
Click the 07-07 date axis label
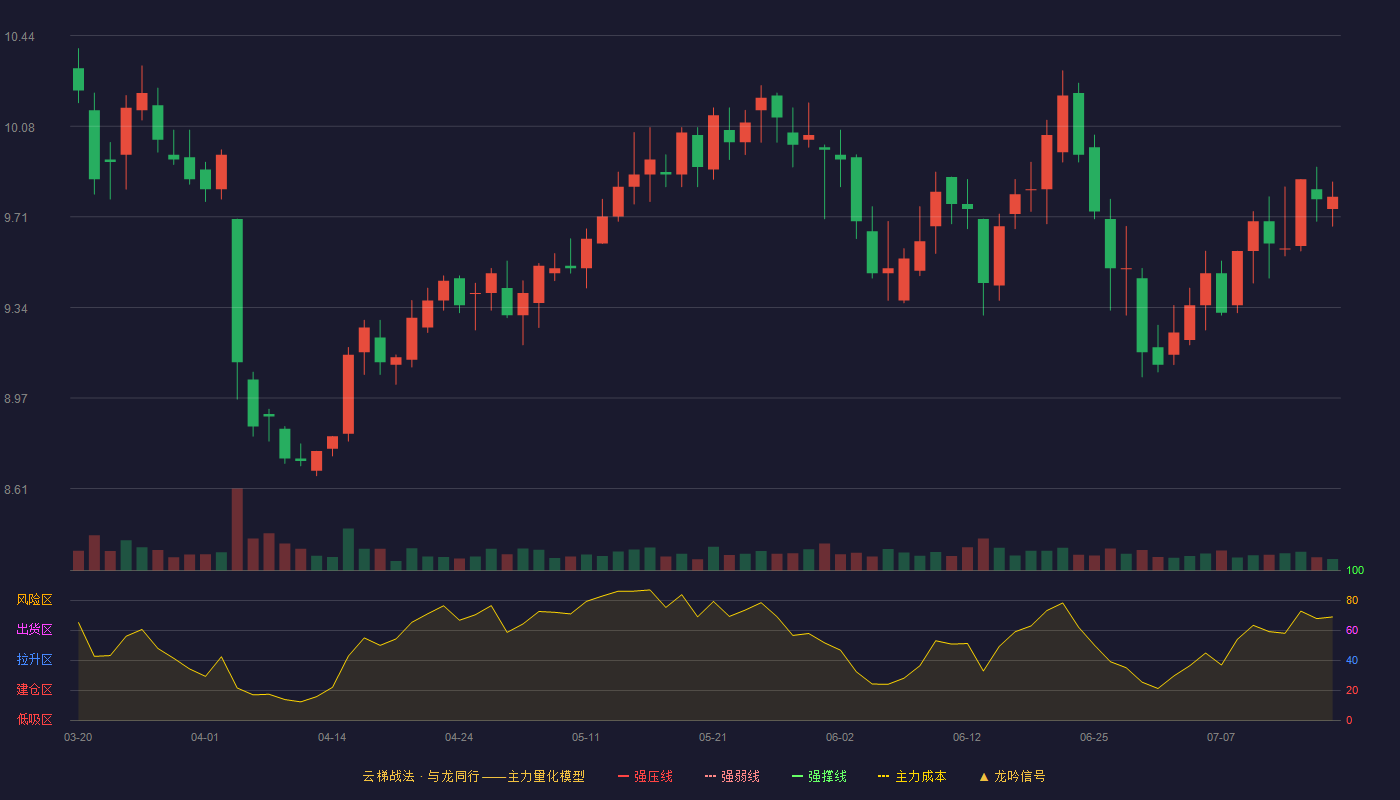1221,737
